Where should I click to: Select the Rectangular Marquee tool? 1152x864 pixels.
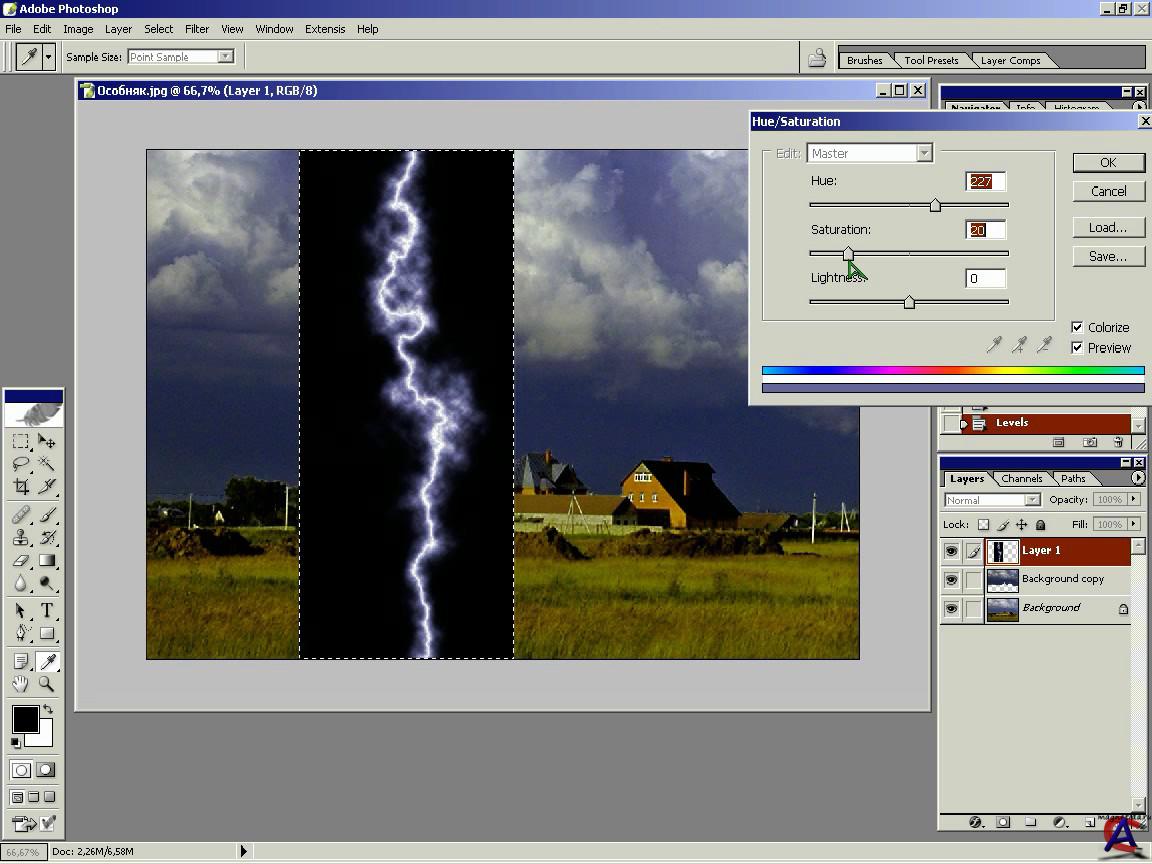coord(20,441)
